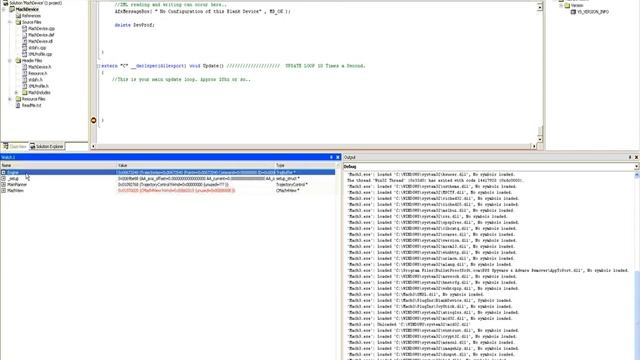The image size is (640, 360).
Task: Open Resource.h header file
Action: [x=38, y=73]
